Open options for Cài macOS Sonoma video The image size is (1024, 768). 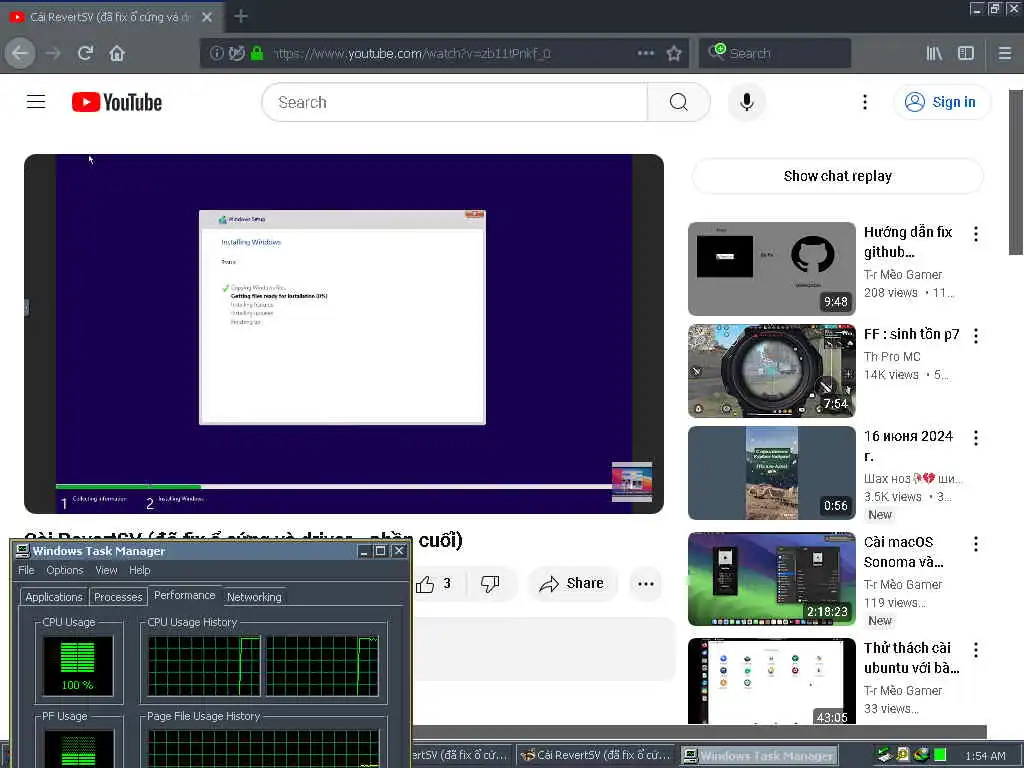tap(976, 543)
